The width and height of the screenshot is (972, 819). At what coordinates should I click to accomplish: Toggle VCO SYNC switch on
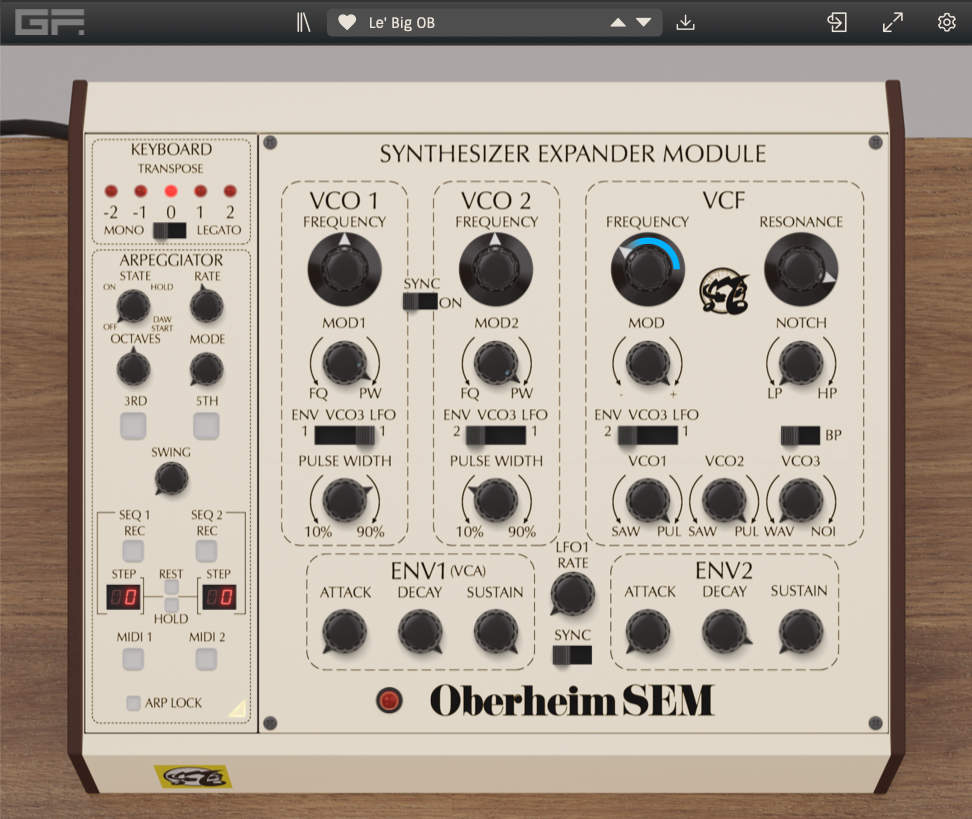pos(420,300)
